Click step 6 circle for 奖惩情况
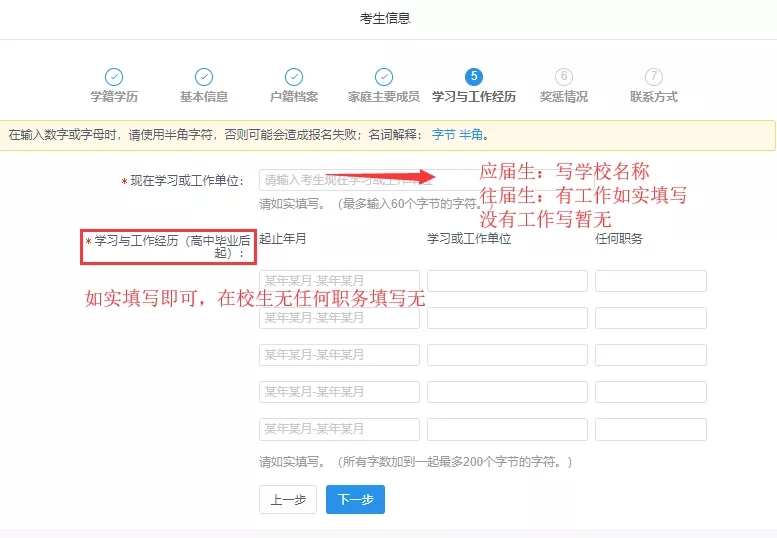Viewport: 777px width, 538px height. tap(564, 77)
